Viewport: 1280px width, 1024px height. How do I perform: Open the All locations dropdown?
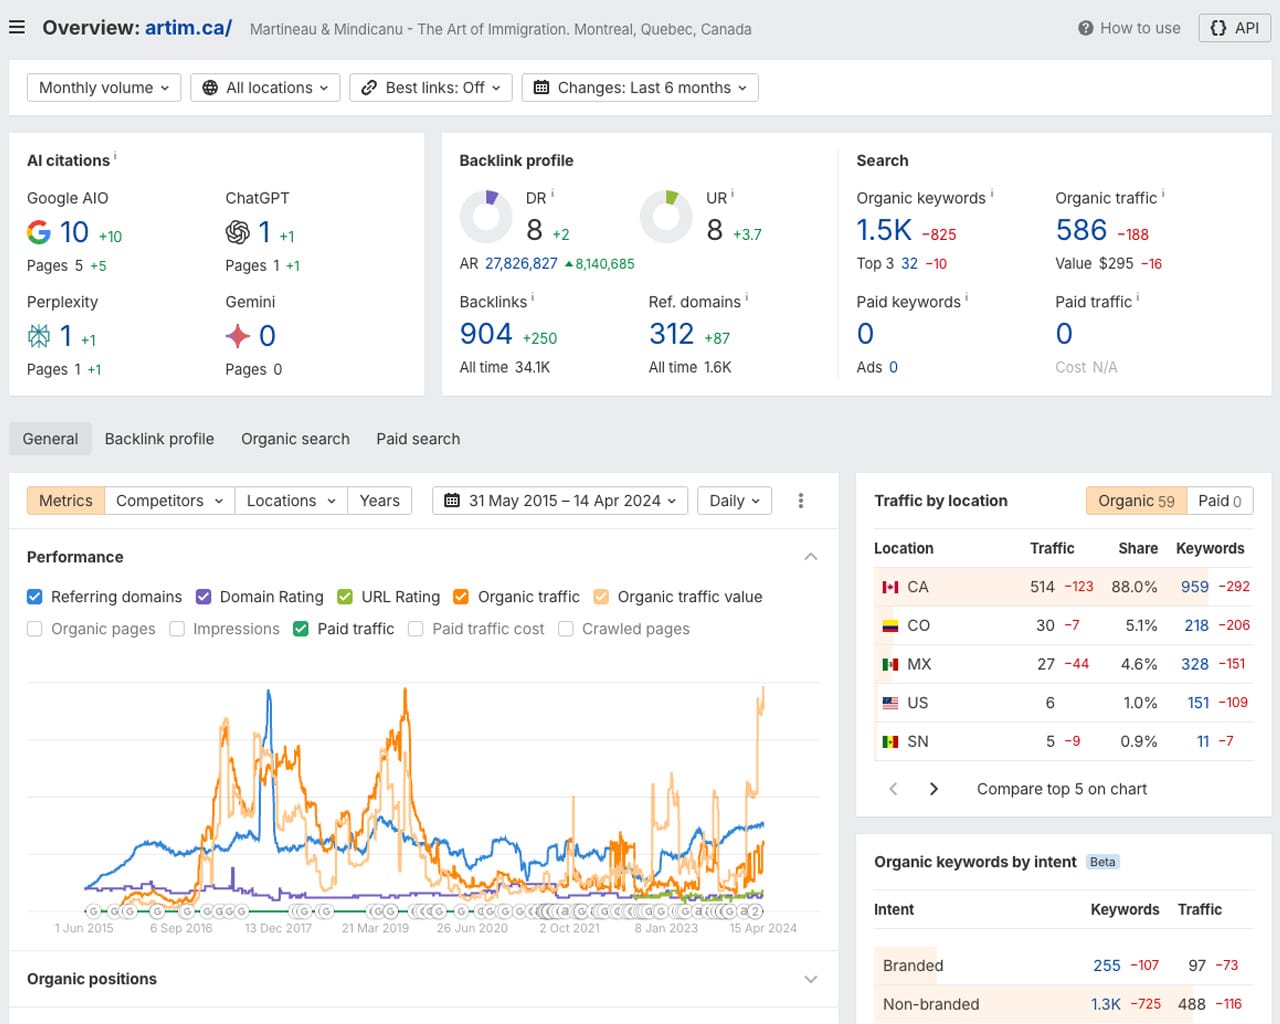(x=265, y=88)
